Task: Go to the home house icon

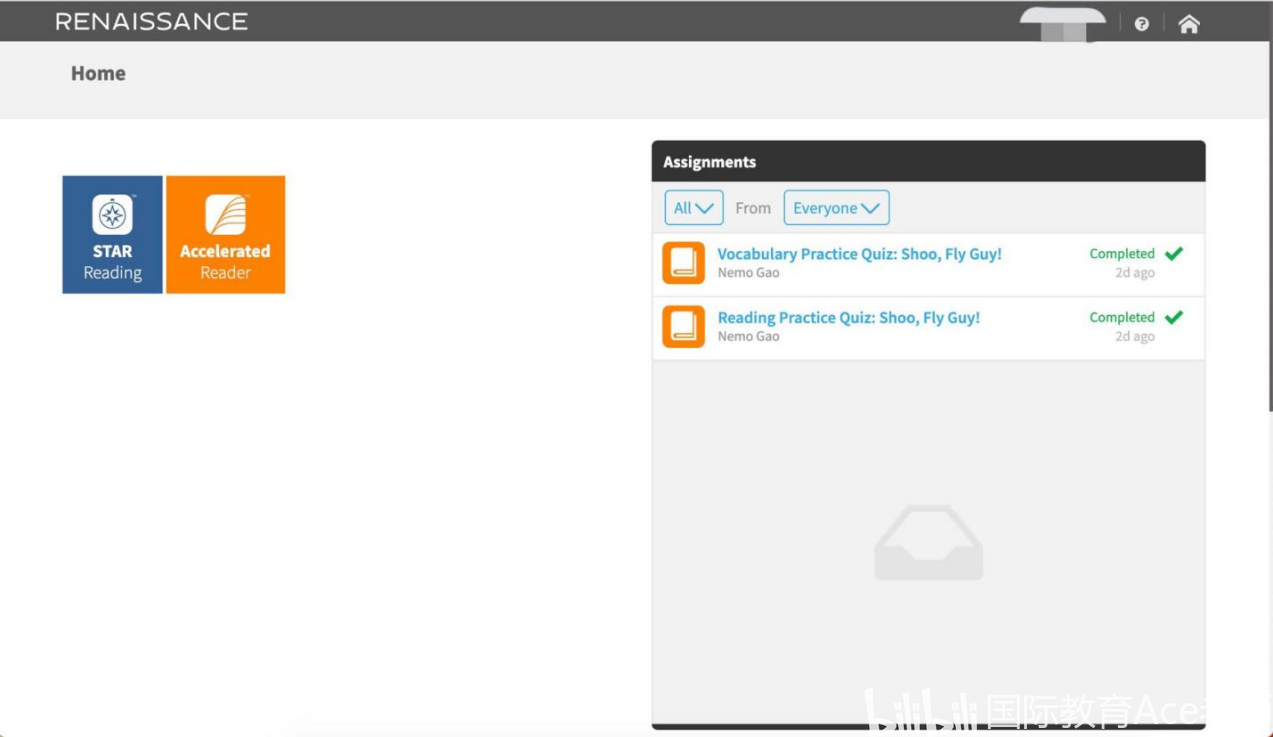Action: [1188, 24]
